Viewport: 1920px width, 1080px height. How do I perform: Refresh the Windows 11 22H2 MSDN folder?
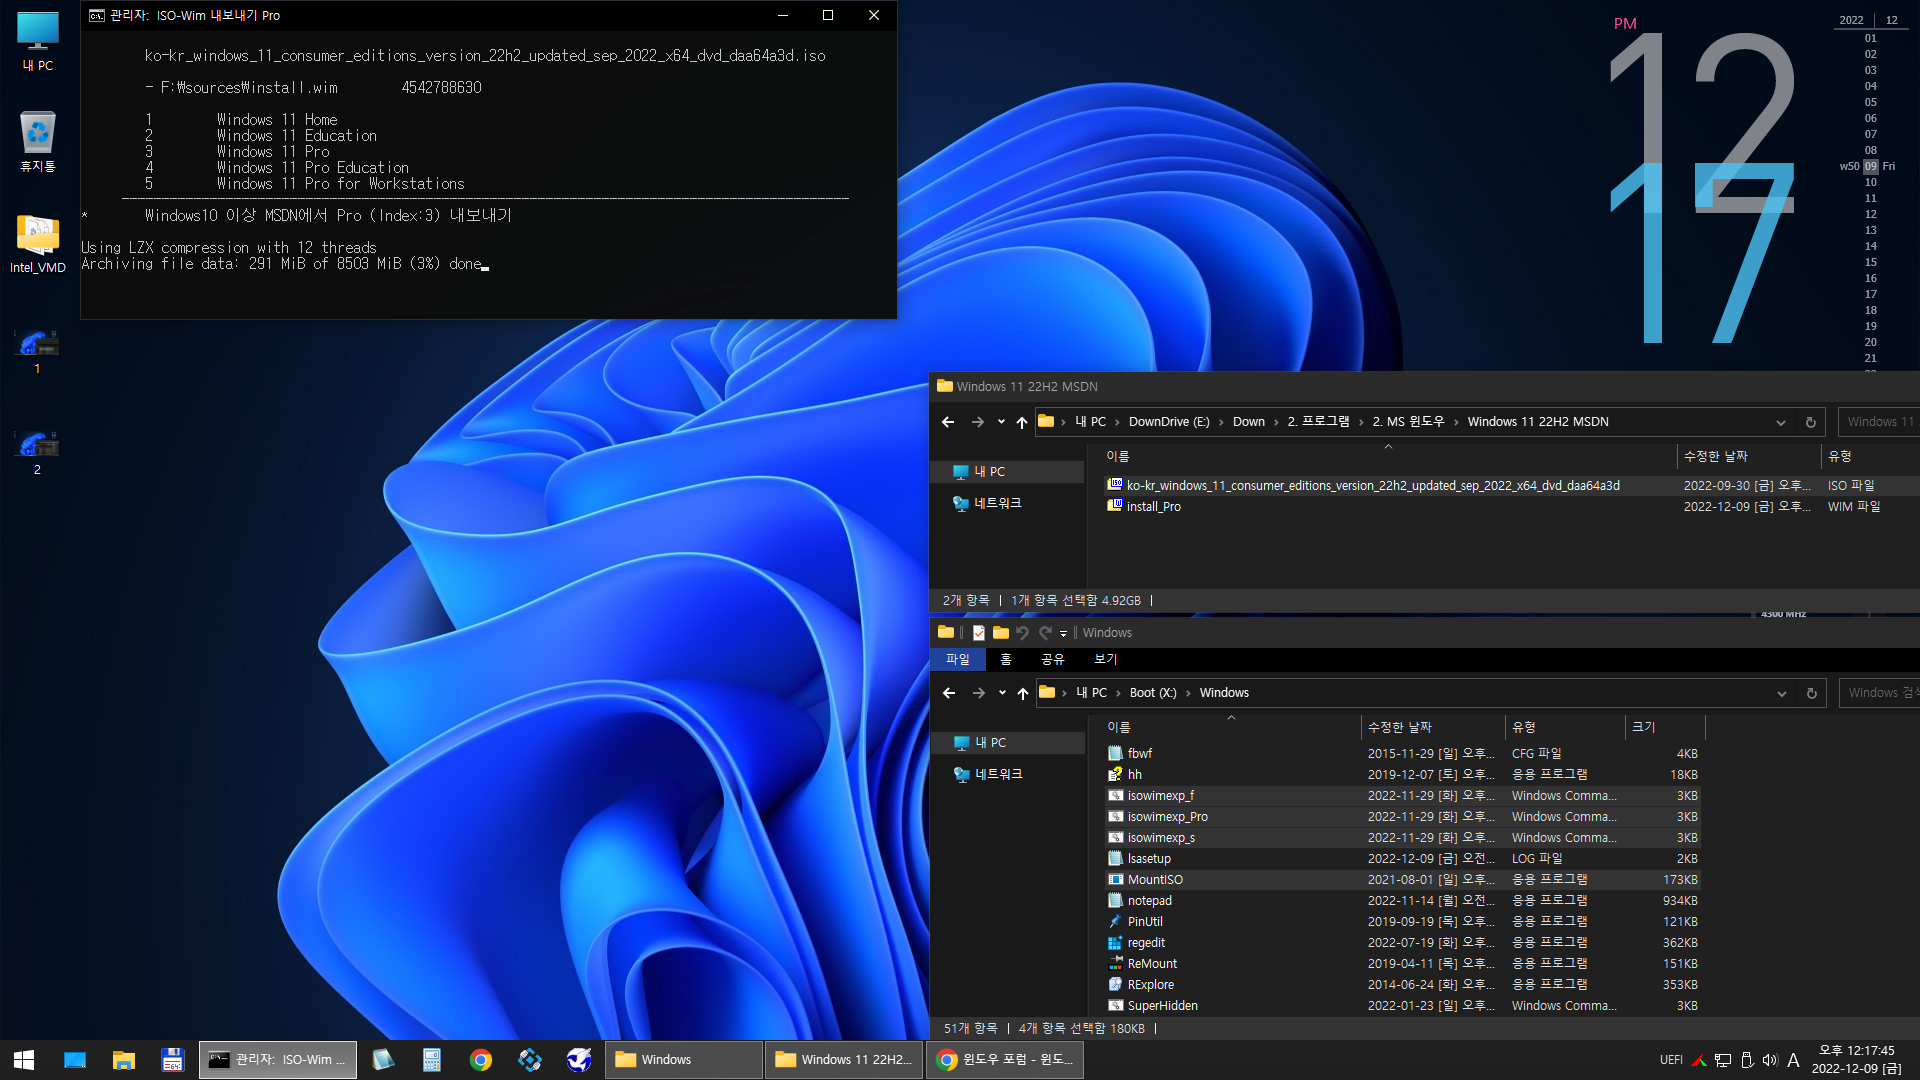click(x=1810, y=422)
